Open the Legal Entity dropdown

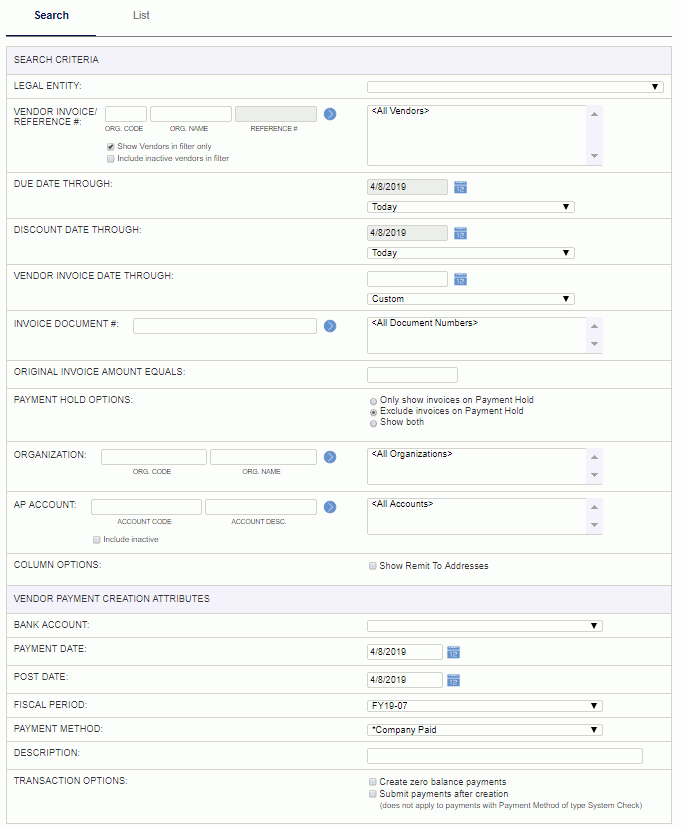[x=516, y=87]
